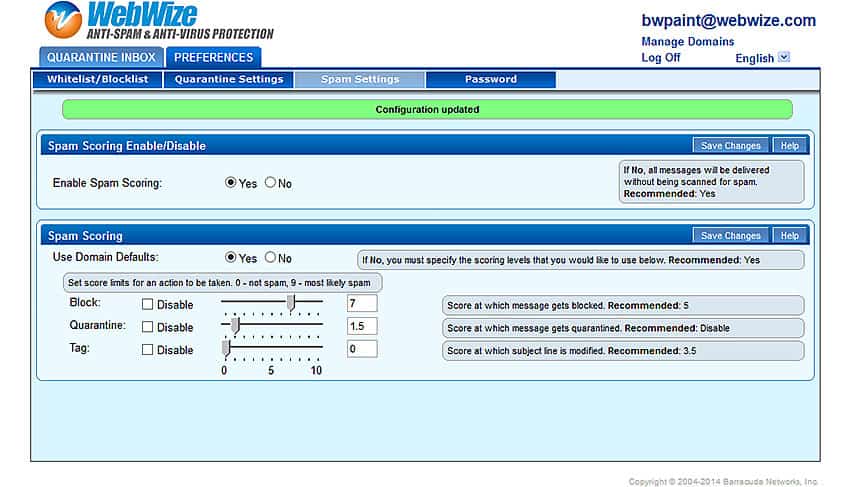850x487 pixels.
Task: Select No for Use Domain Defaults
Action: 271,258
